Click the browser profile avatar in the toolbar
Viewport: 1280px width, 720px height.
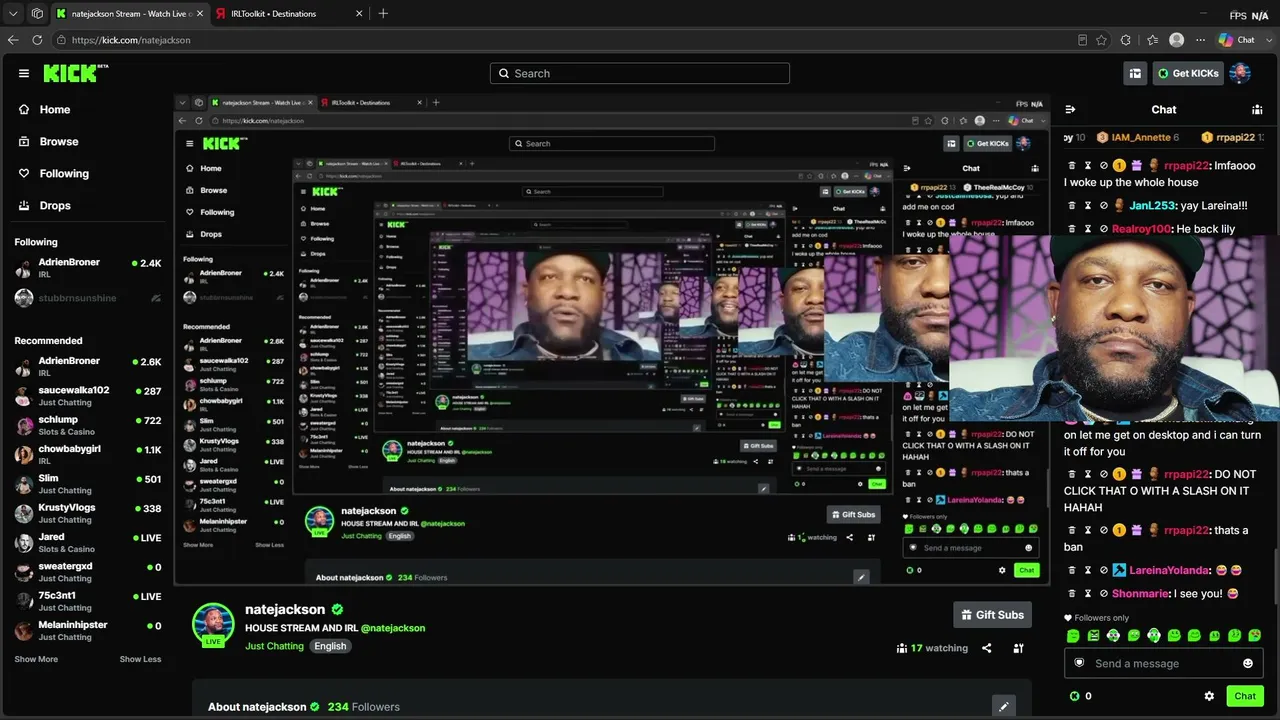pos(1176,40)
